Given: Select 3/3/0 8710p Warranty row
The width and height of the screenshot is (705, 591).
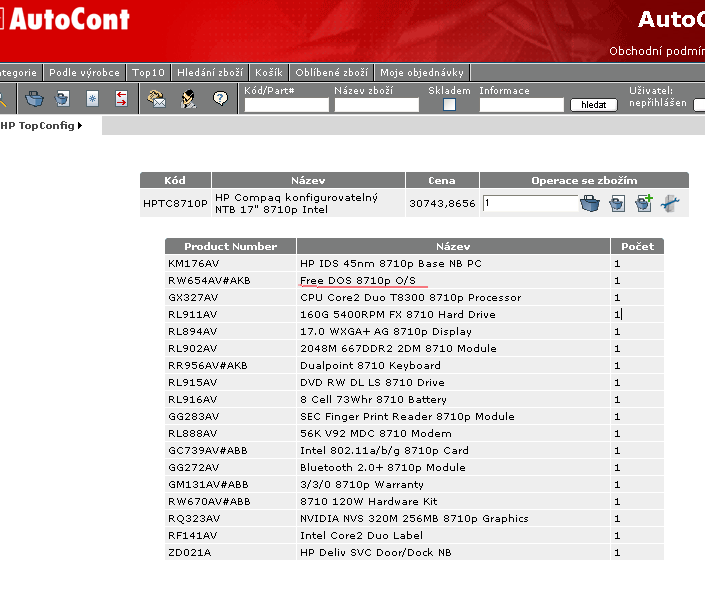Looking at the screenshot, I should coord(414,484).
